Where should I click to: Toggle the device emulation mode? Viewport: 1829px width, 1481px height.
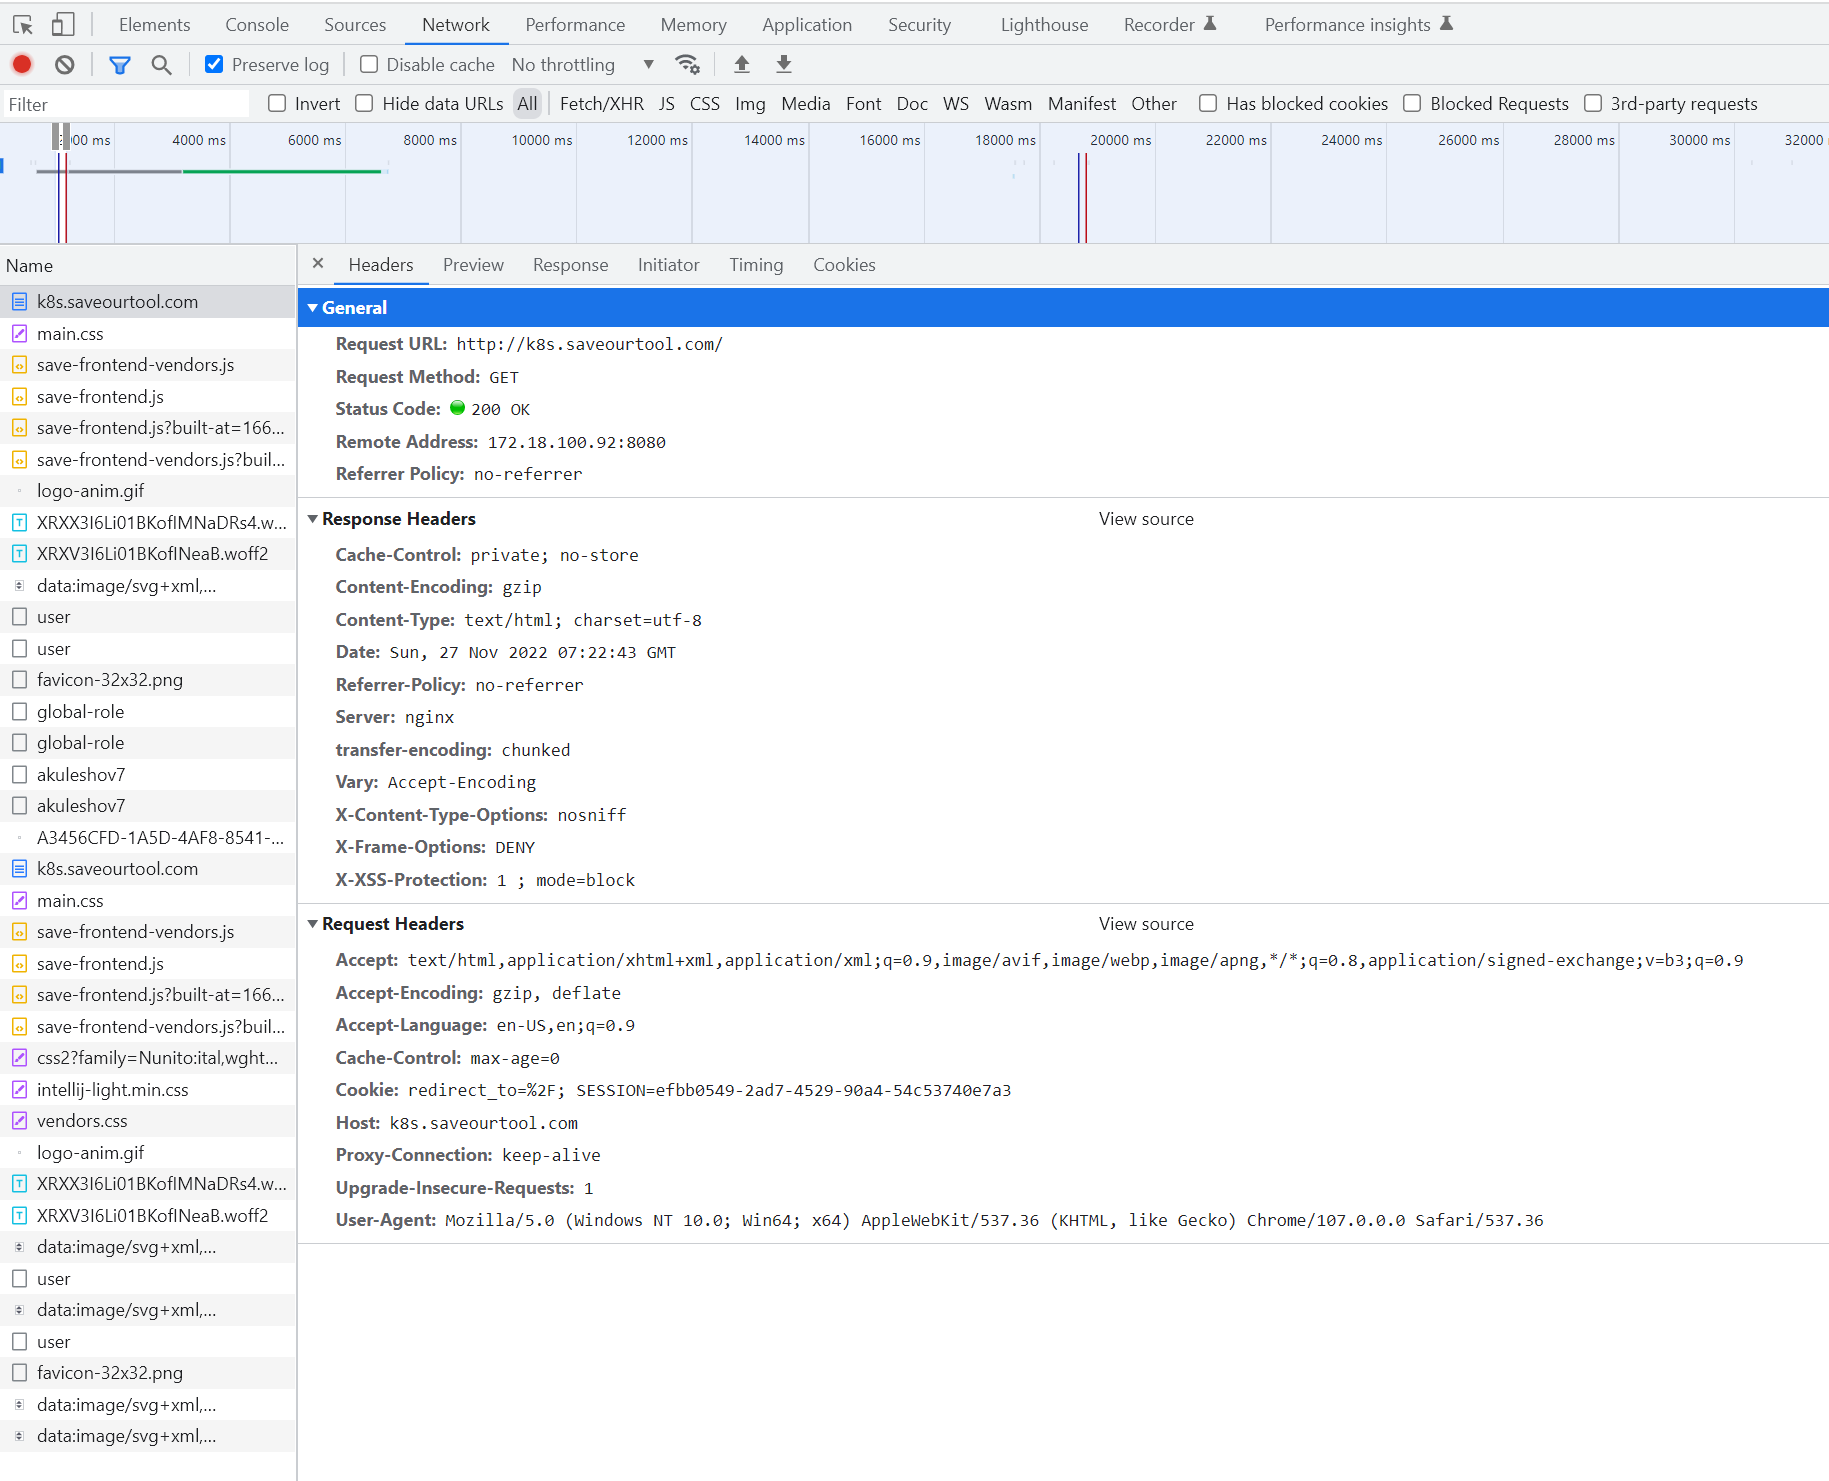pos(62,23)
